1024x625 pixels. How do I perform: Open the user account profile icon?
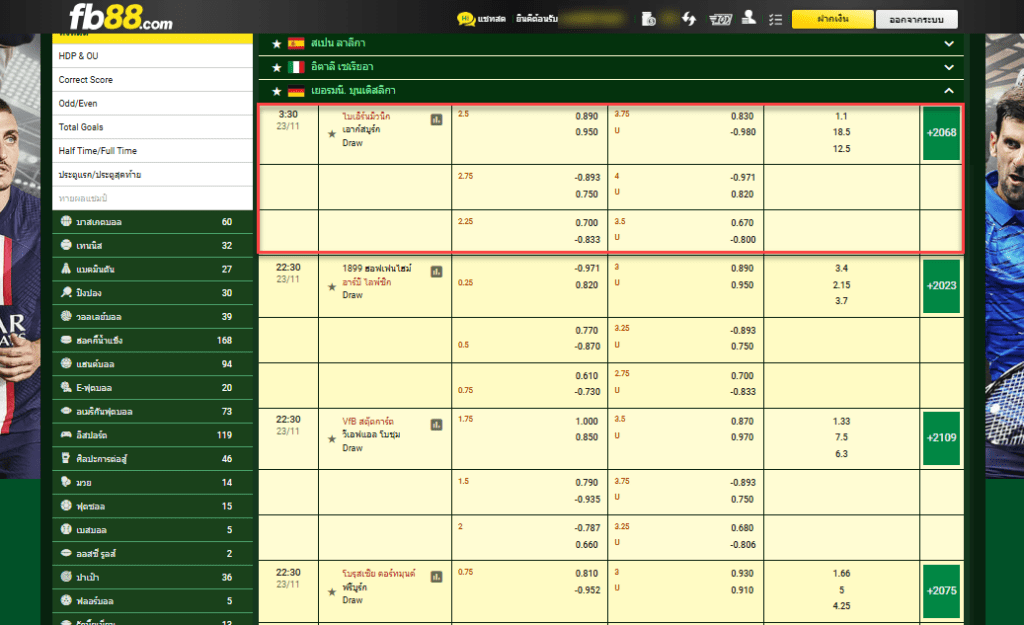pos(749,18)
